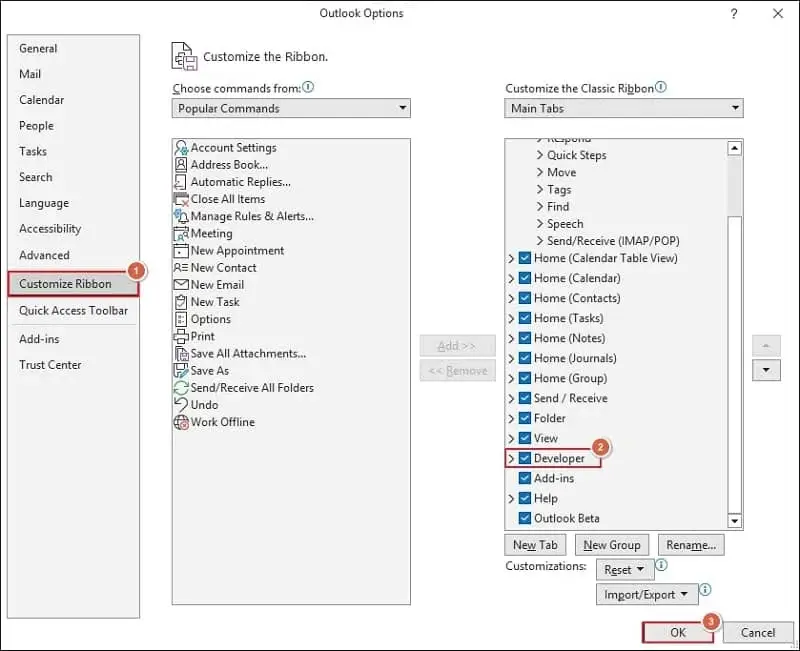Expand the Home (Calendar) tree item
The image size is (800, 651).
click(510, 278)
